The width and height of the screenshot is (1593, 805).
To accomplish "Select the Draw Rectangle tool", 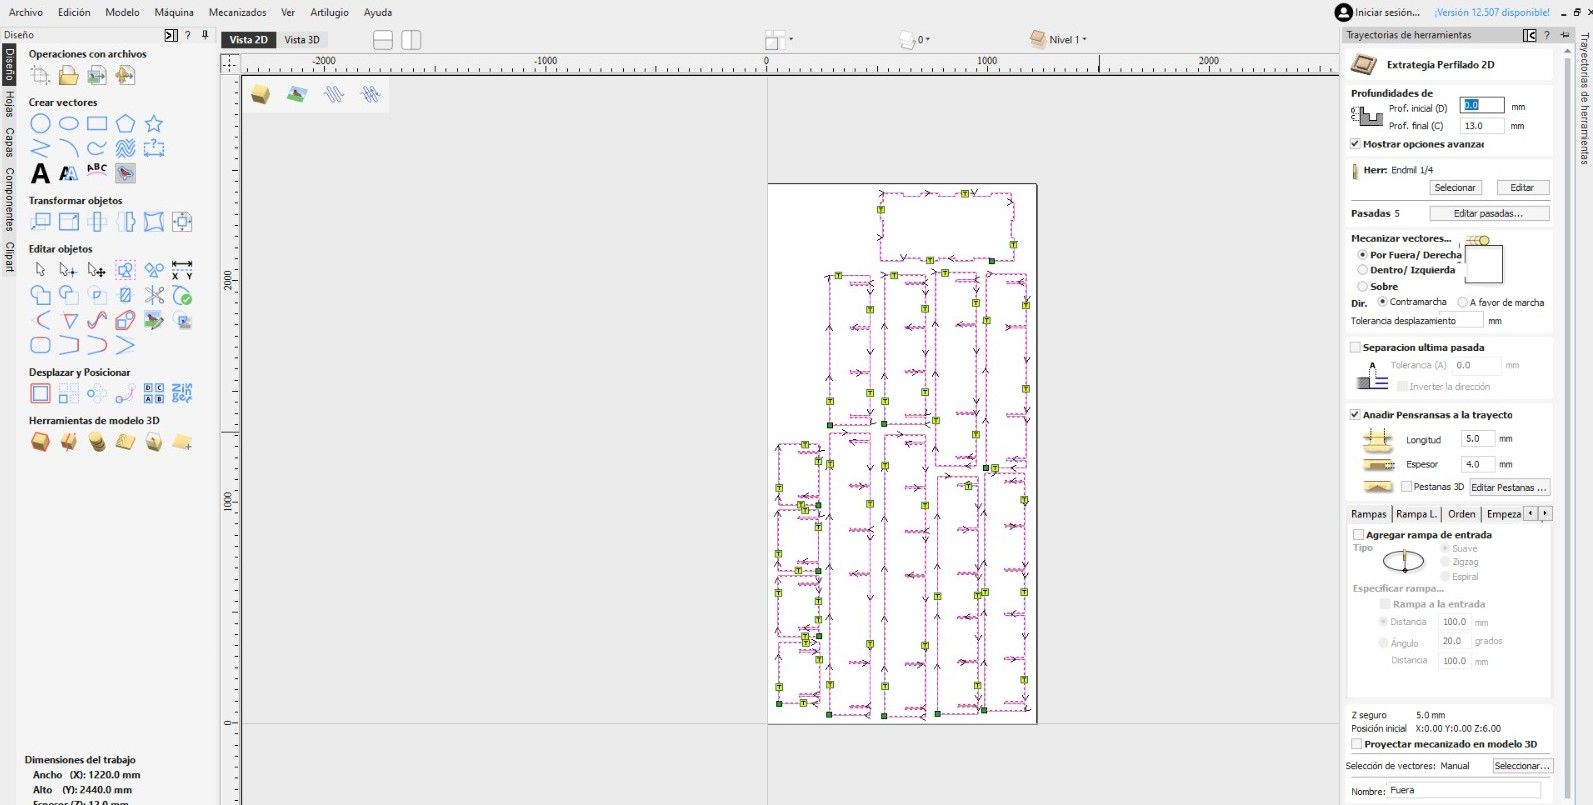I will click(97, 124).
